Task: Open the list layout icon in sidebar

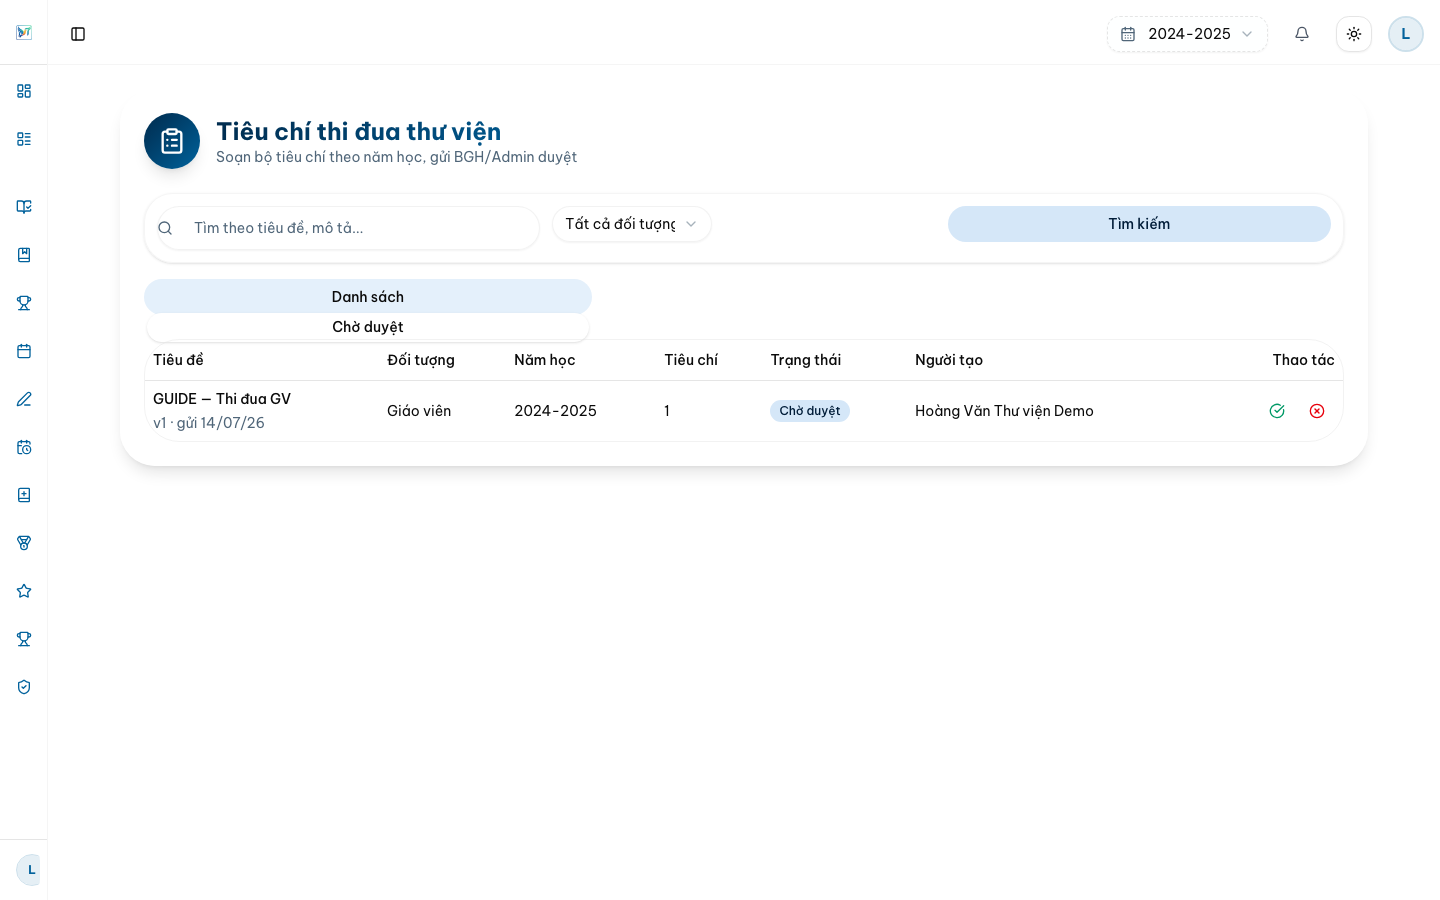Action: (x=24, y=139)
